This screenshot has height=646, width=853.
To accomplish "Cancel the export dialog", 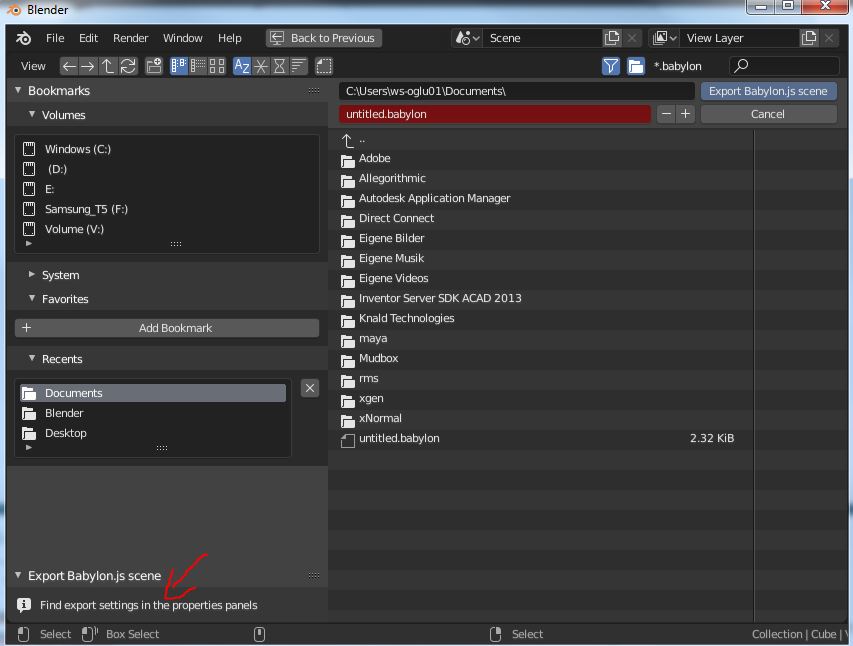I will point(768,114).
